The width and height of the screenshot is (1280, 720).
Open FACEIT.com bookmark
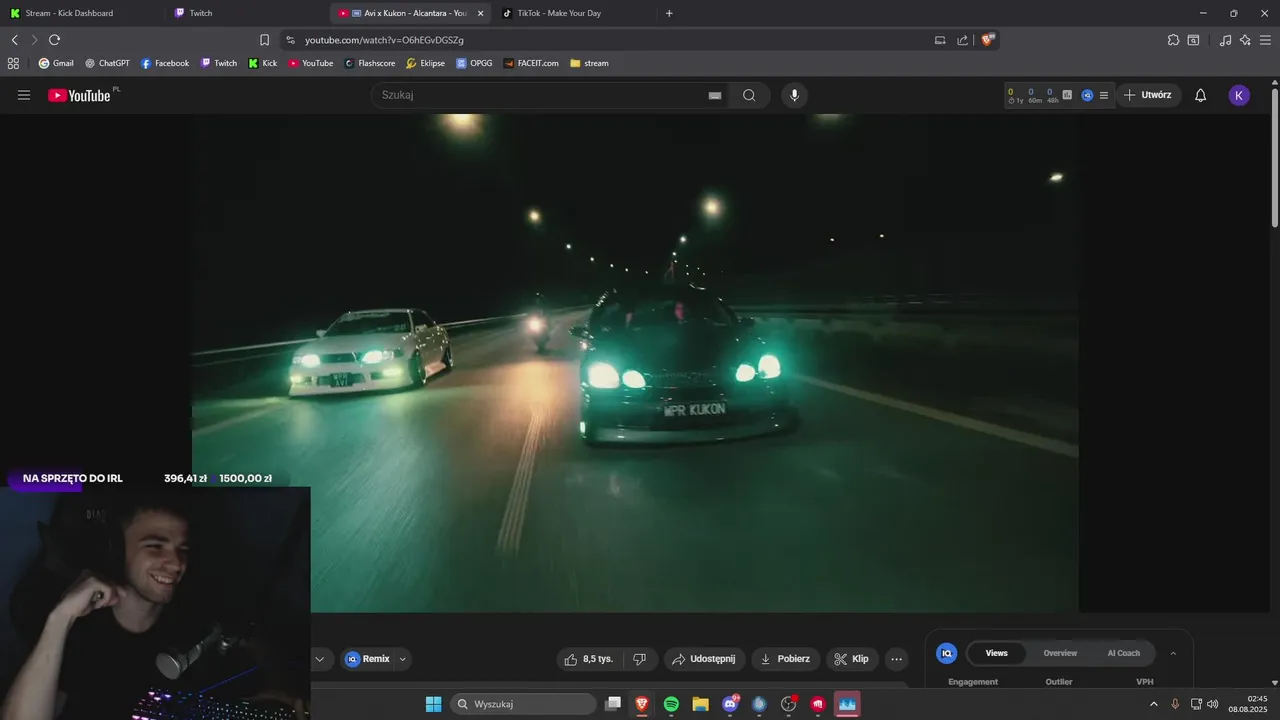point(531,63)
